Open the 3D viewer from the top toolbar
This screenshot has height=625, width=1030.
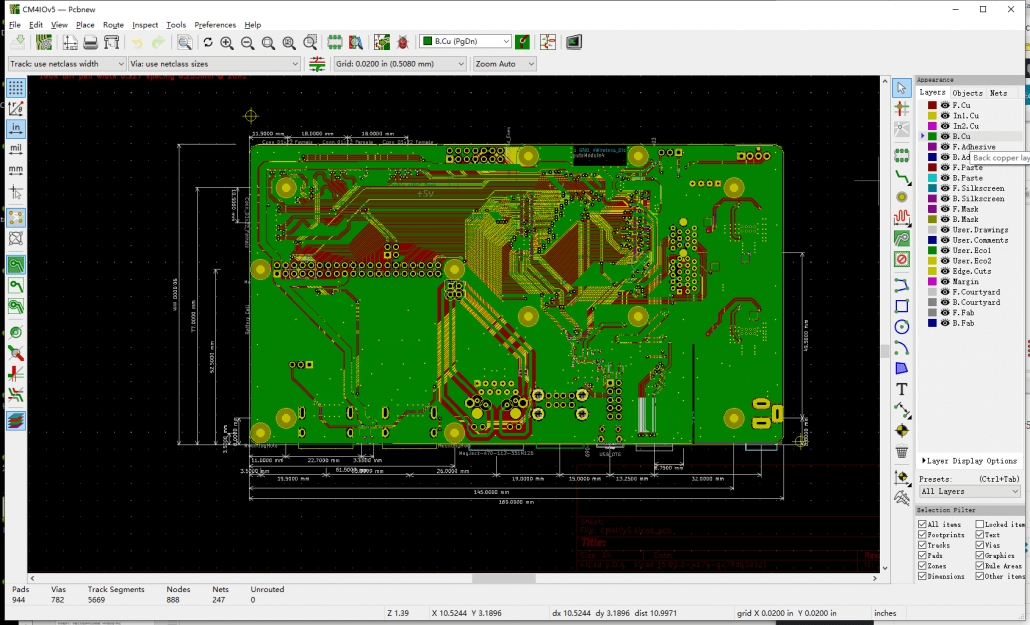point(574,41)
